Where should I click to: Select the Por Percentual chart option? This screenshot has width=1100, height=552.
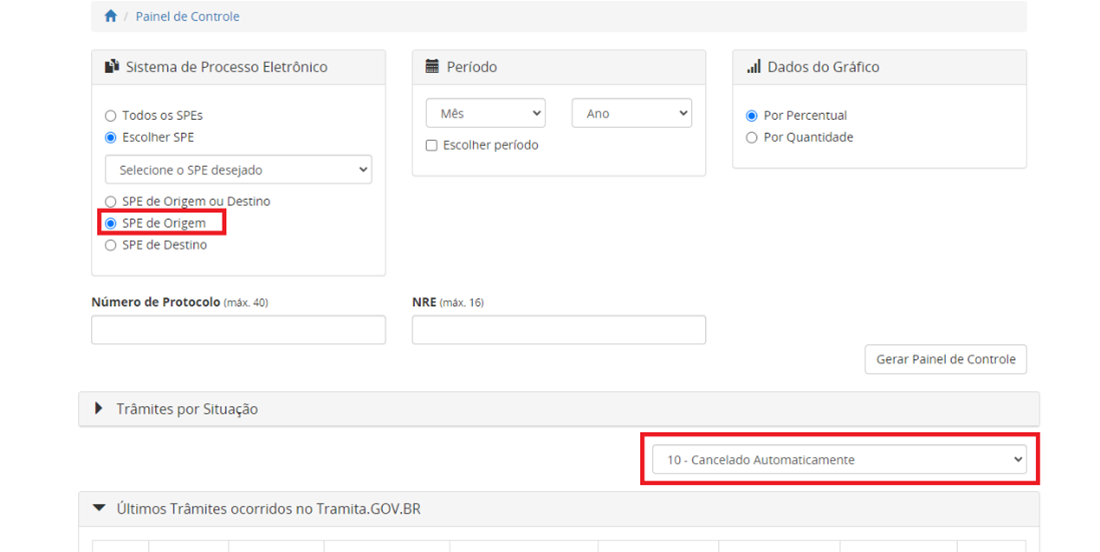point(752,116)
